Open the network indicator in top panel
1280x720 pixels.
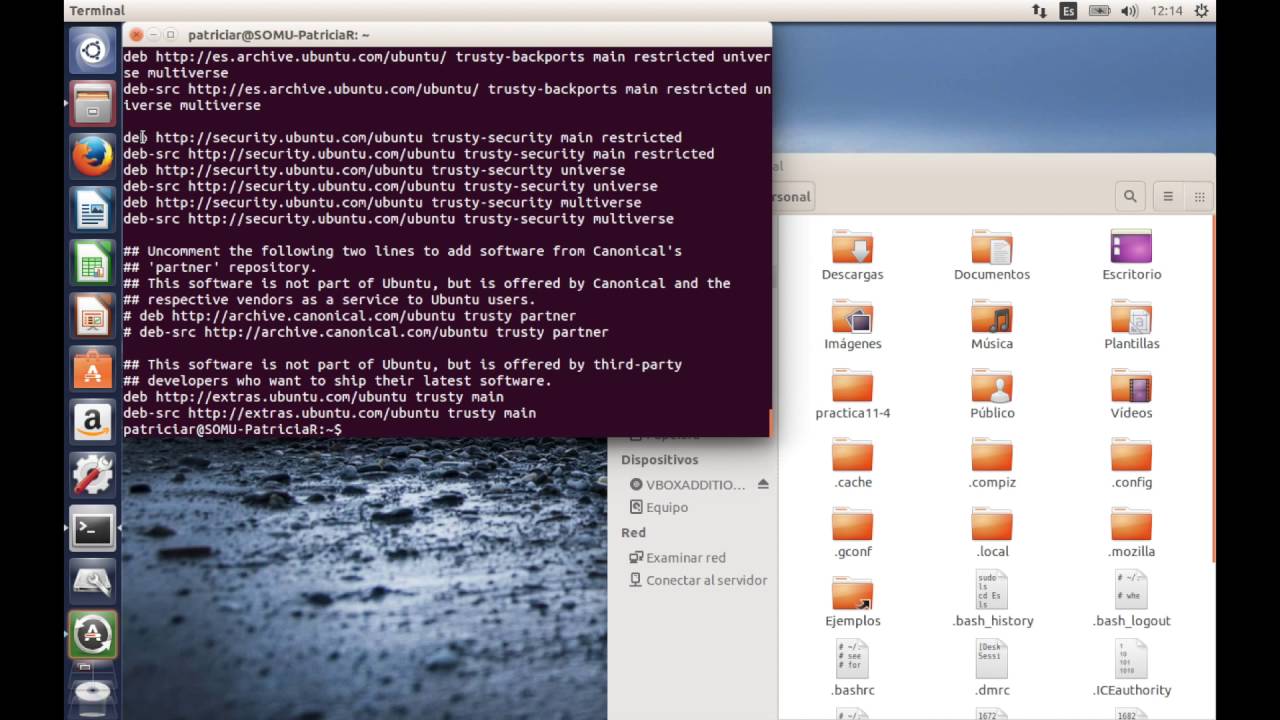(x=1039, y=11)
